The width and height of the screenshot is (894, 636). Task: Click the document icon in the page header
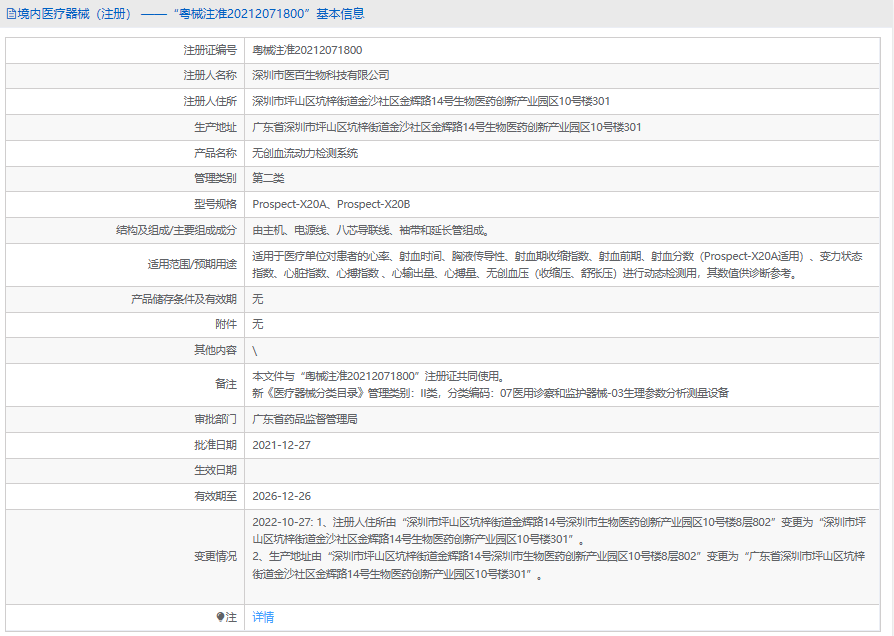11,14
